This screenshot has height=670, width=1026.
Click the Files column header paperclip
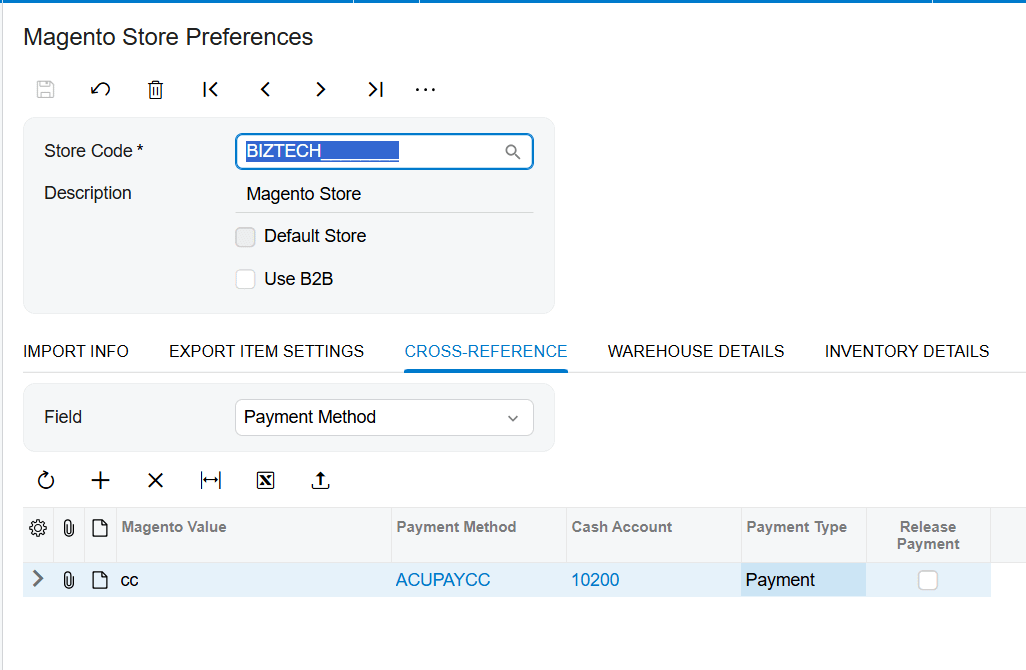pyautogui.click(x=69, y=528)
